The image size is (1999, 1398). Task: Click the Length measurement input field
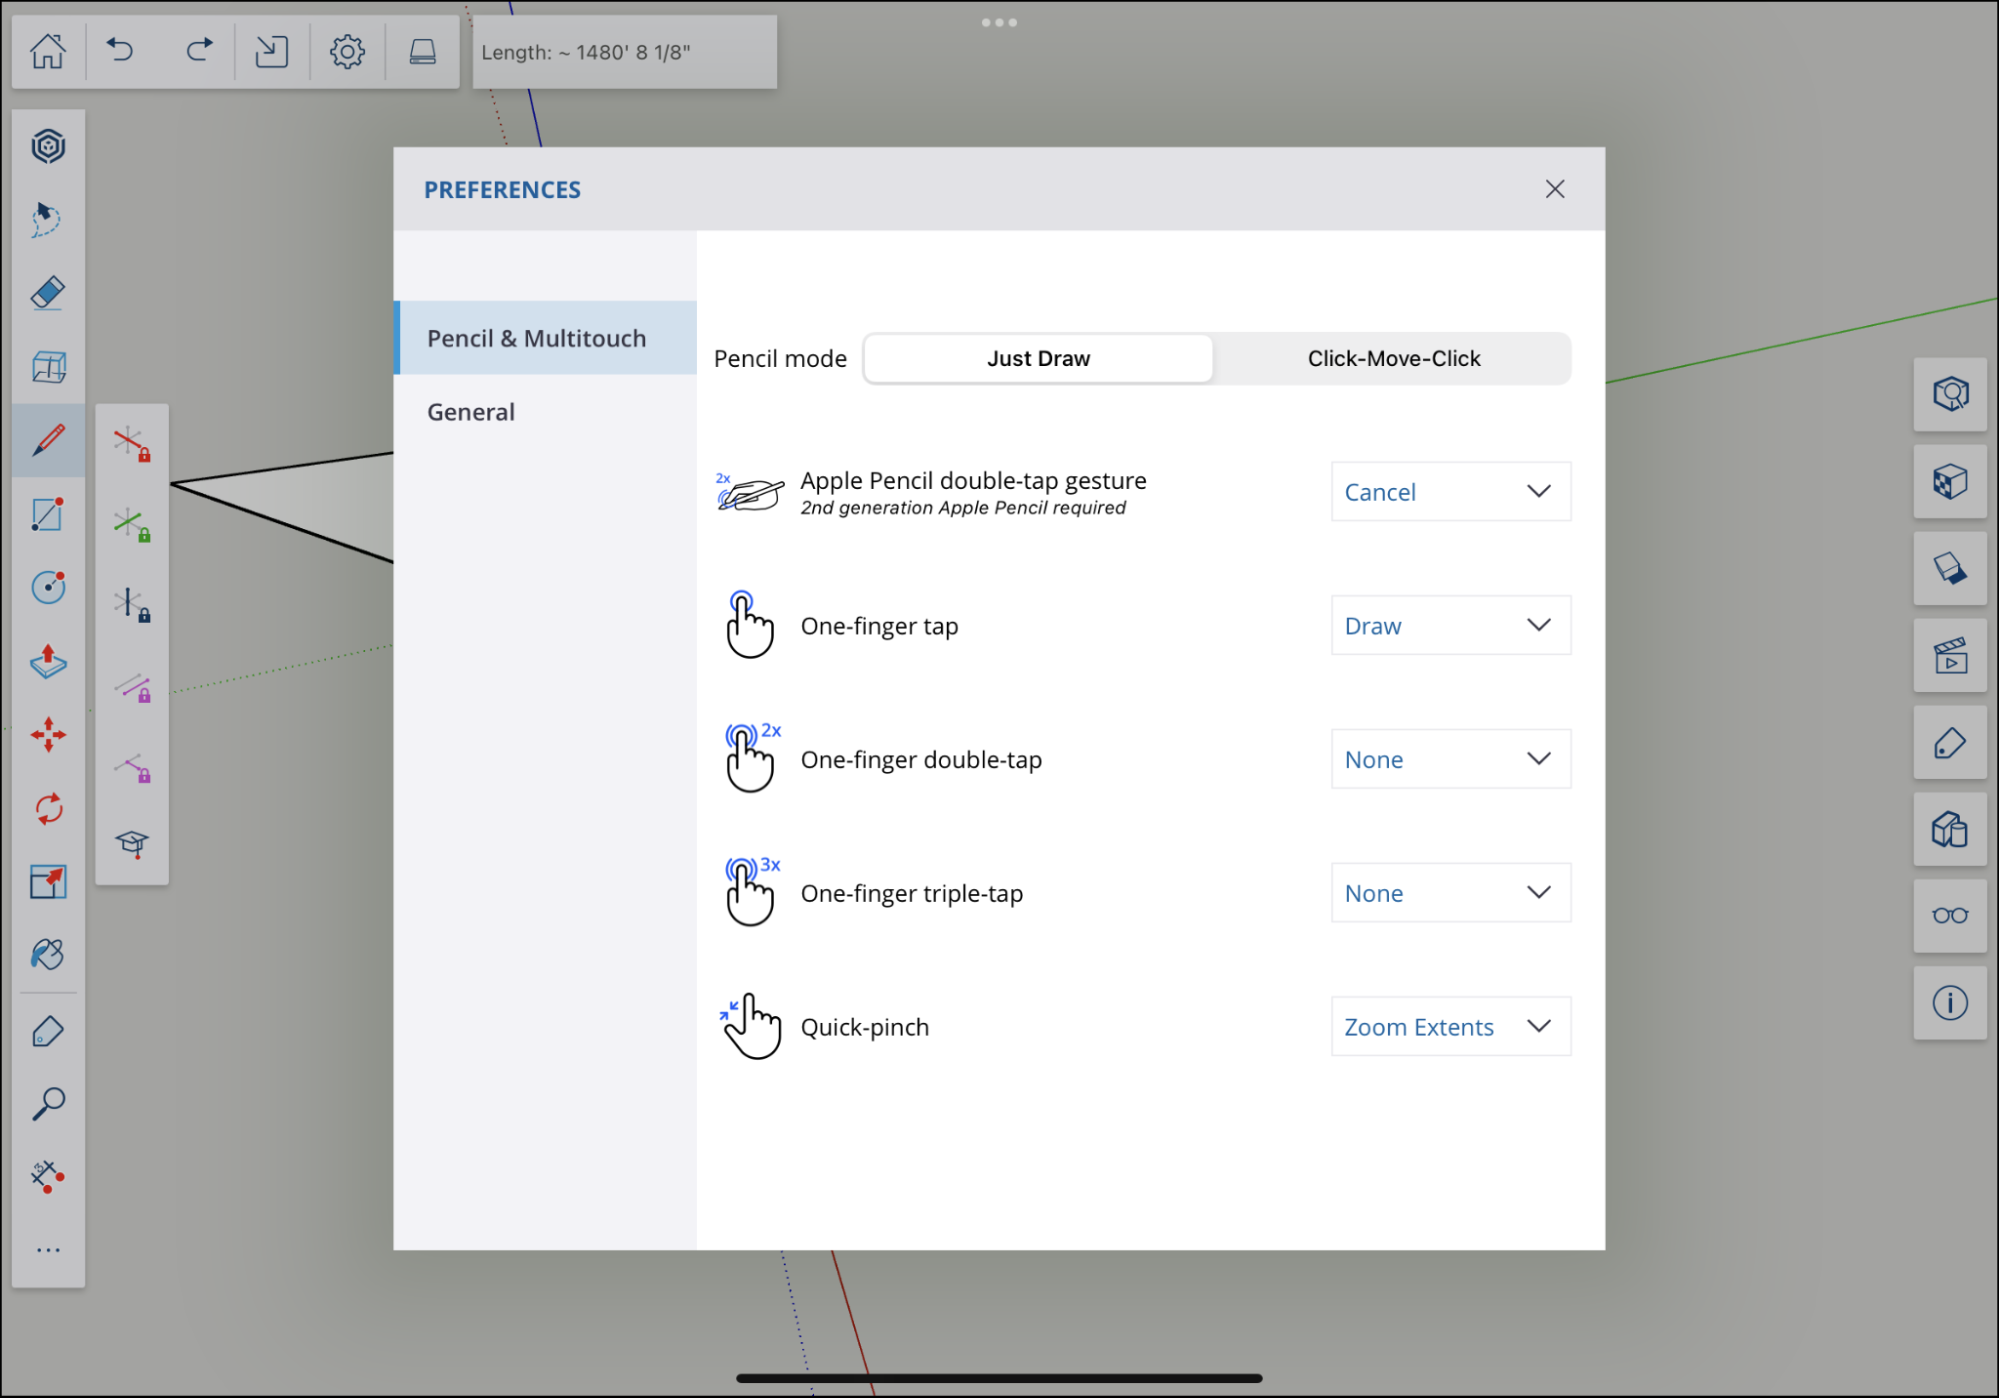tap(624, 52)
